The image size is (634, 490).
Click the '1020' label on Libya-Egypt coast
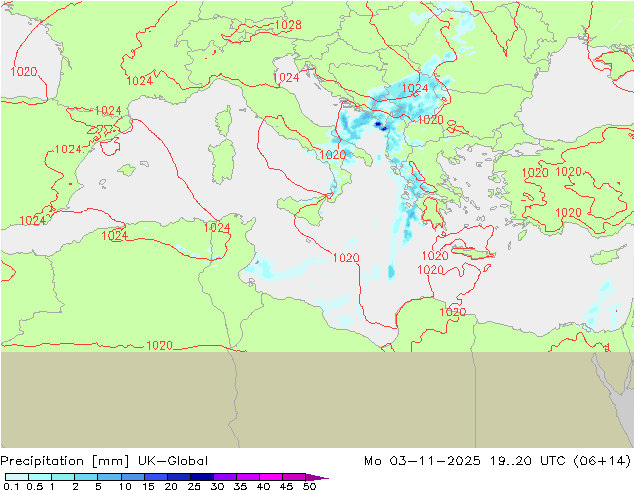[452, 312]
